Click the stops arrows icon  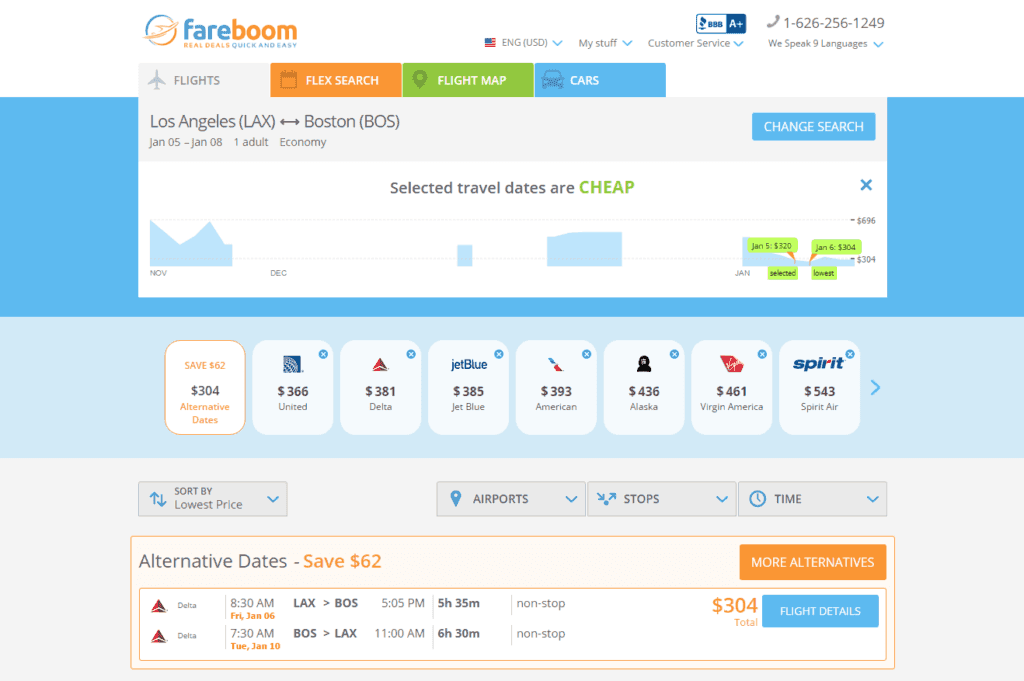pyautogui.click(x=606, y=499)
